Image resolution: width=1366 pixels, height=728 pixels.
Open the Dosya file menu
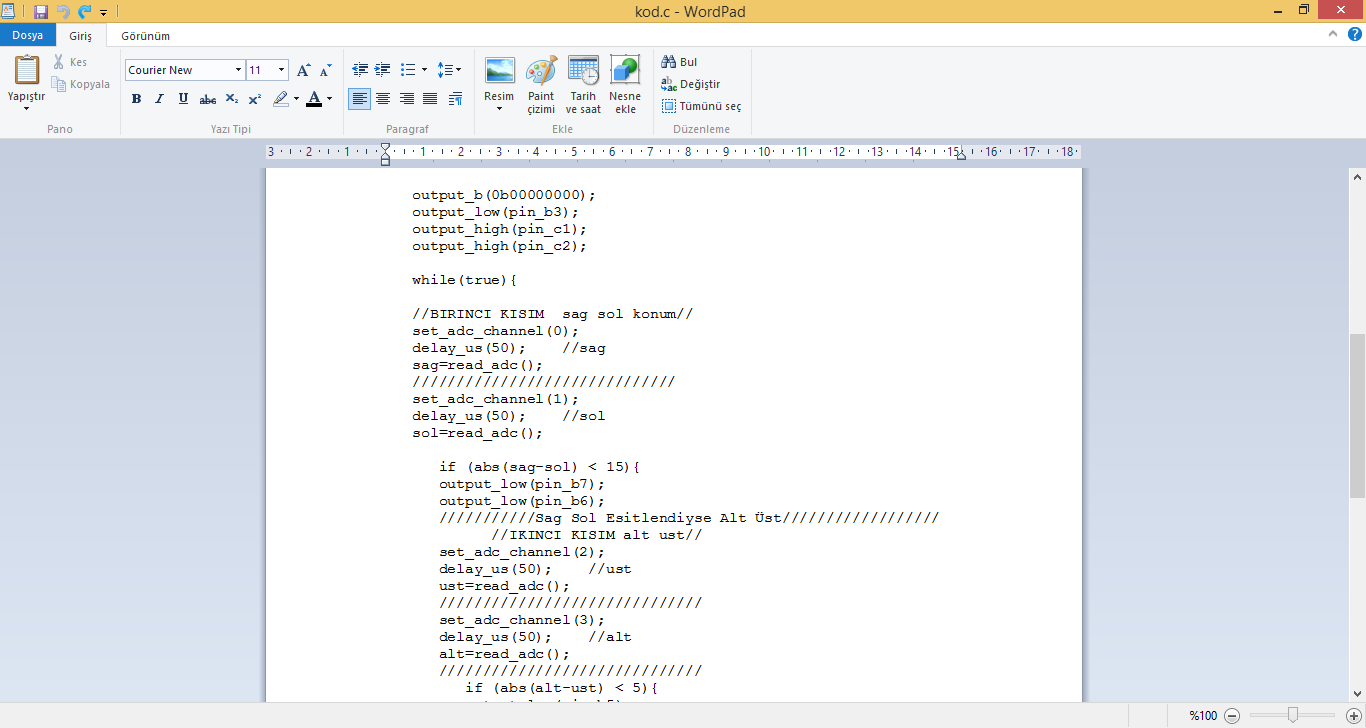(x=27, y=35)
